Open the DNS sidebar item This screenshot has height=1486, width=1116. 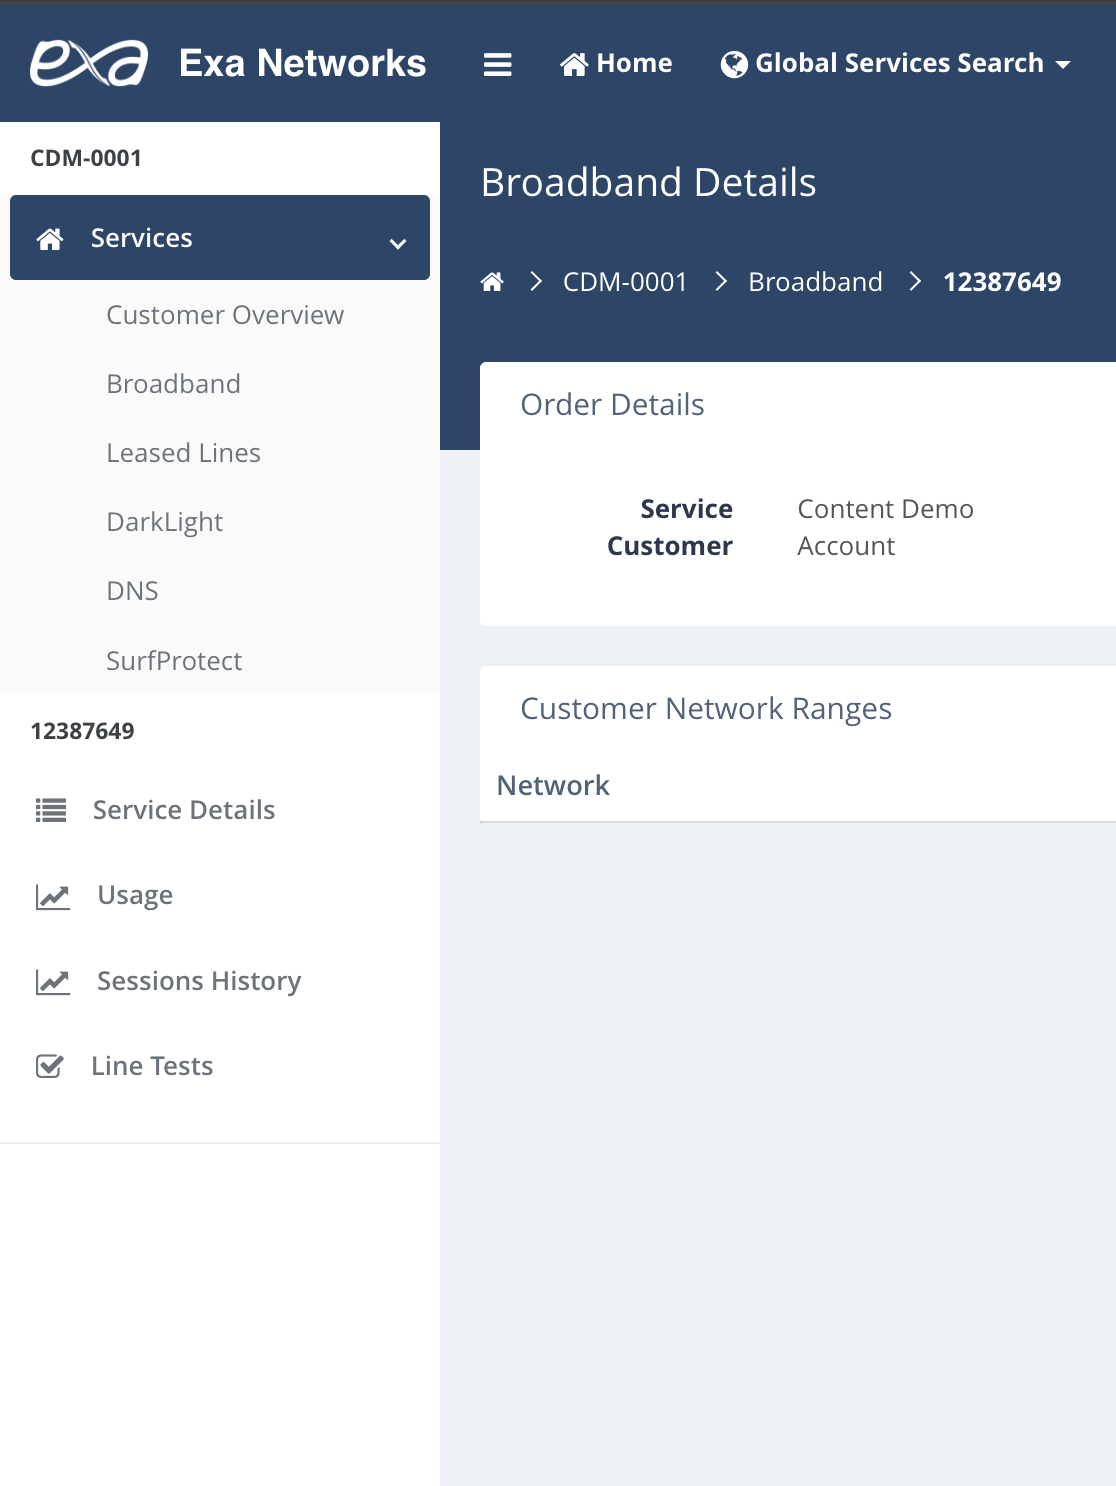(132, 591)
